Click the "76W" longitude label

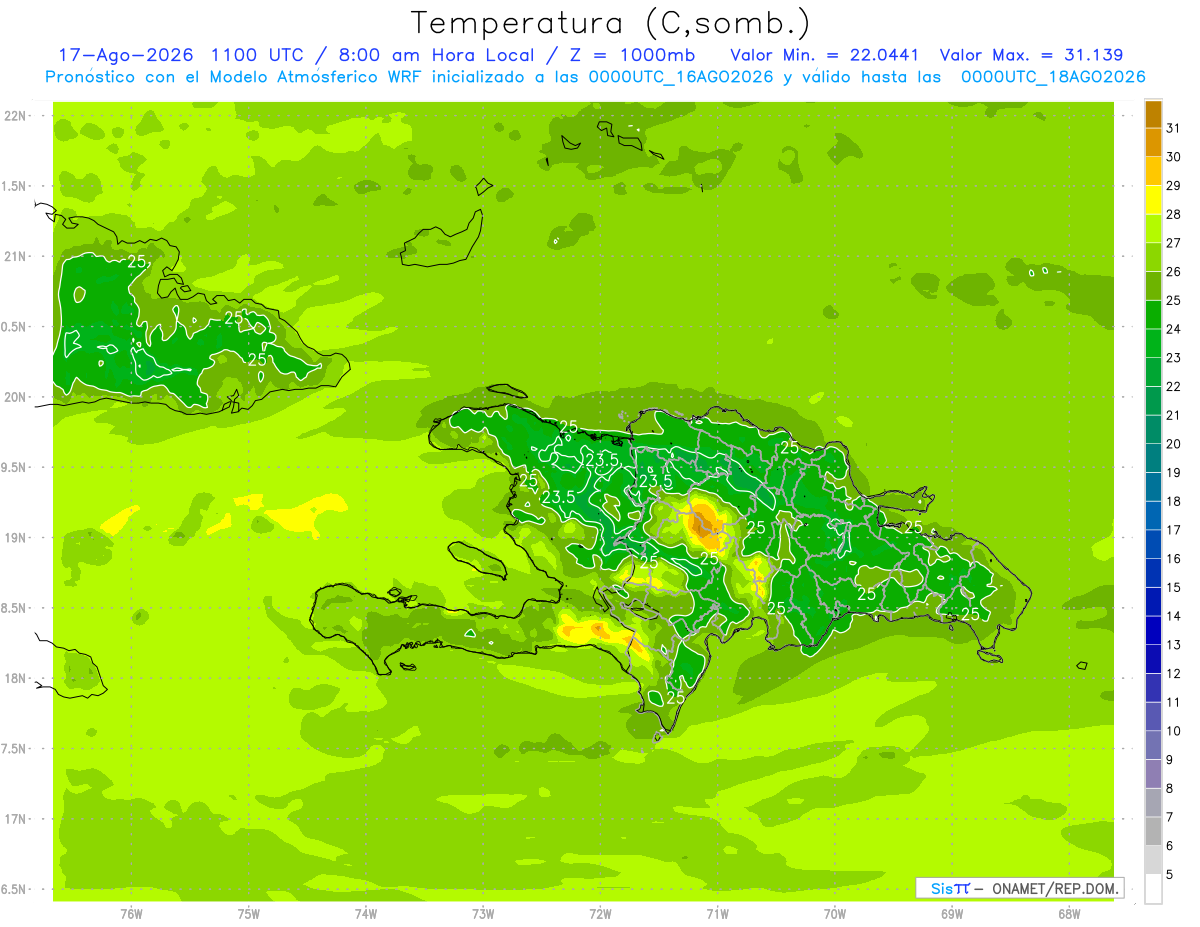point(131,914)
